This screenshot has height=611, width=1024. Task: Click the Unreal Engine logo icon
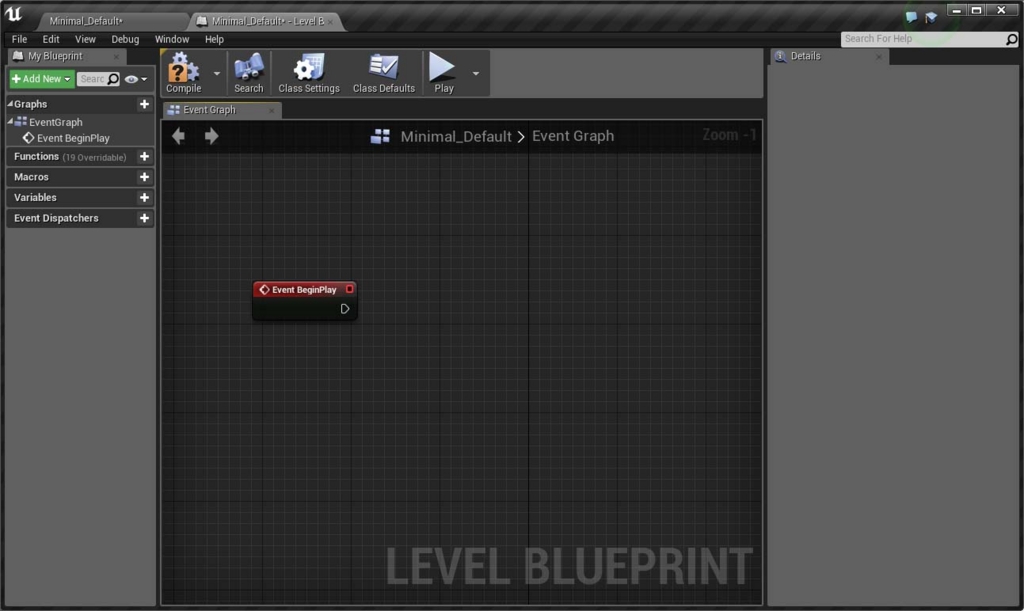tap(14, 14)
